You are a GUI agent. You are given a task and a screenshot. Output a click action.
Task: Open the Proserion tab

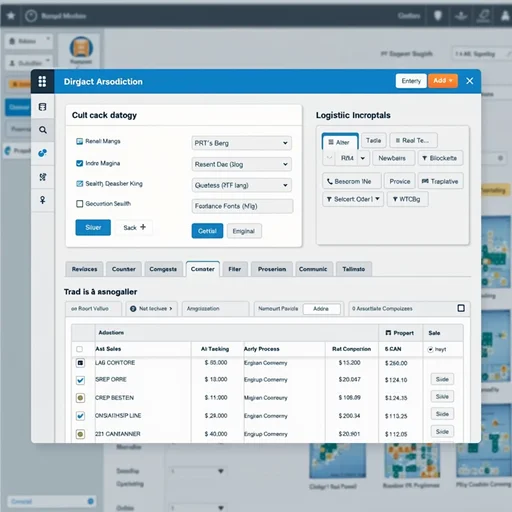(x=272, y=269)
